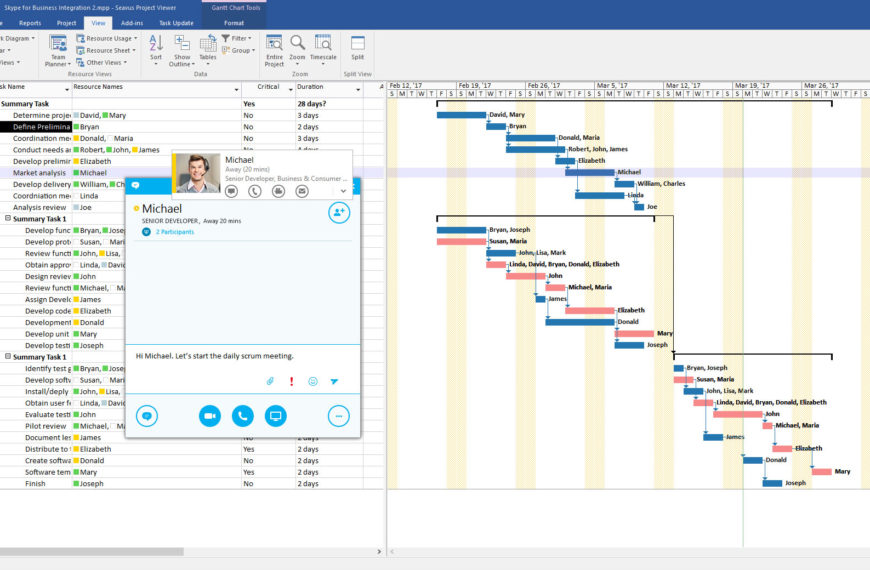Image resolution: width=870 pixels, height=570 pixels.
Task: Click the Market analysis Gantt bar for Michael
Action: pyautogui.click(x=590, y=173)
